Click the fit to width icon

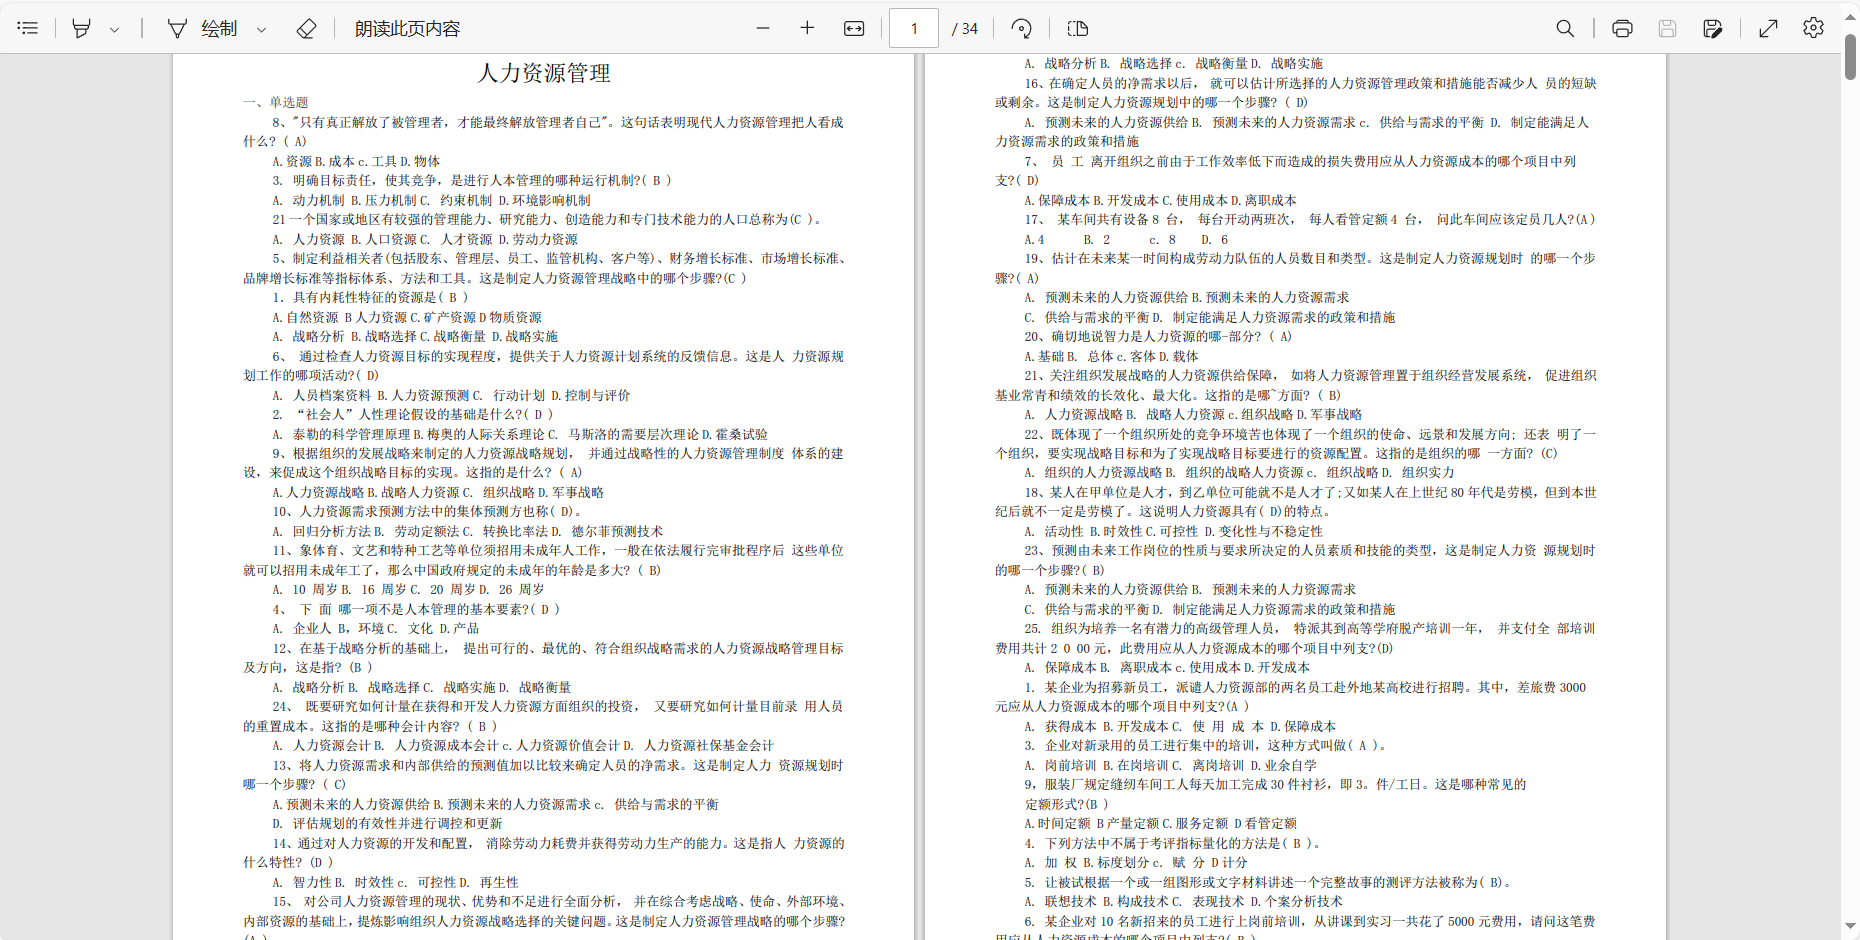click(x=854, y=28)
